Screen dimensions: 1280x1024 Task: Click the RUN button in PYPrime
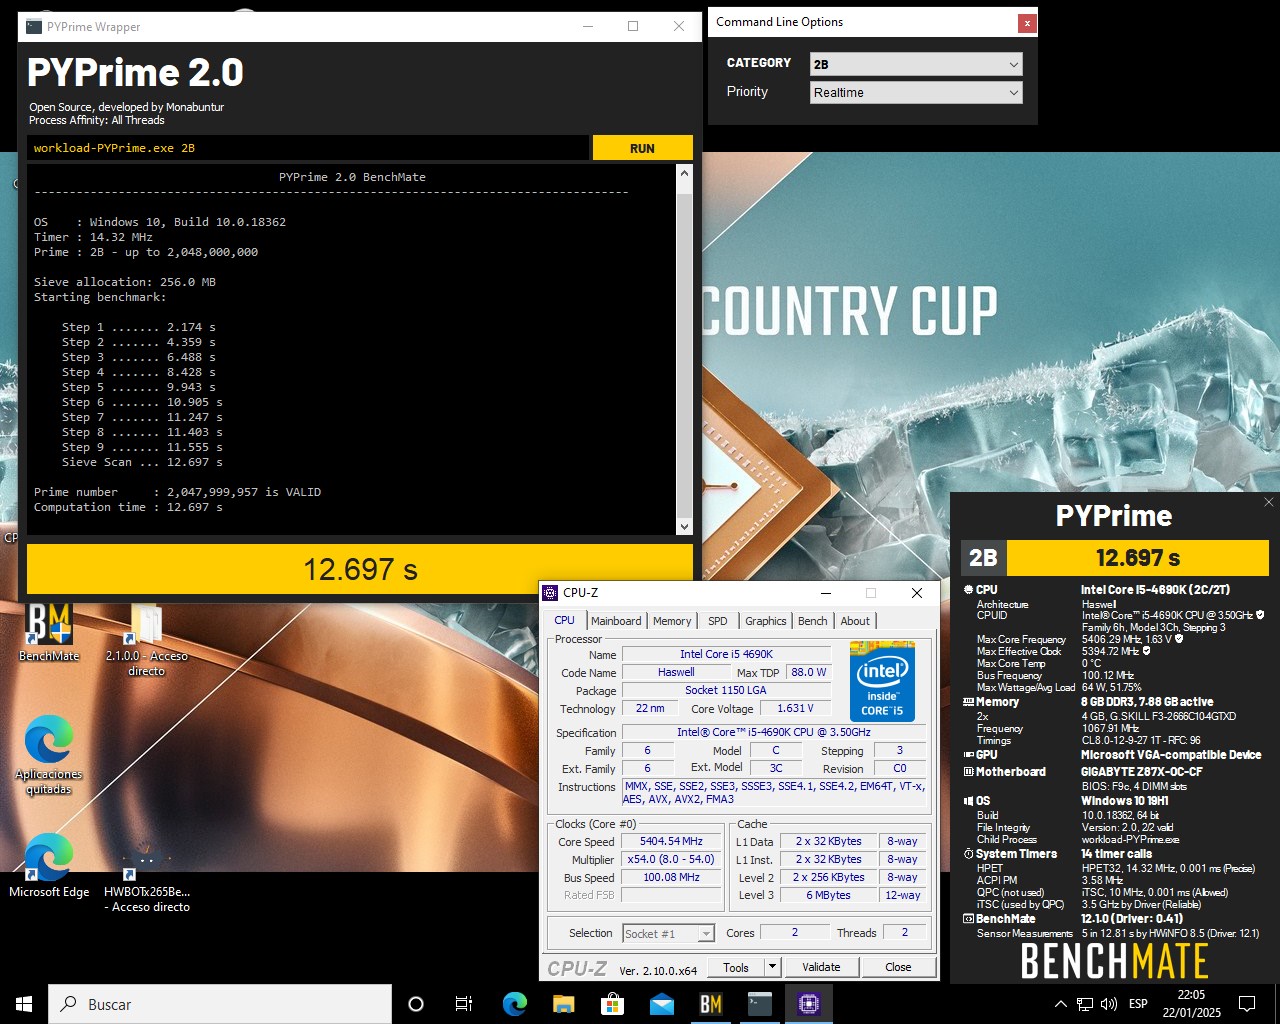coord(642,148)
